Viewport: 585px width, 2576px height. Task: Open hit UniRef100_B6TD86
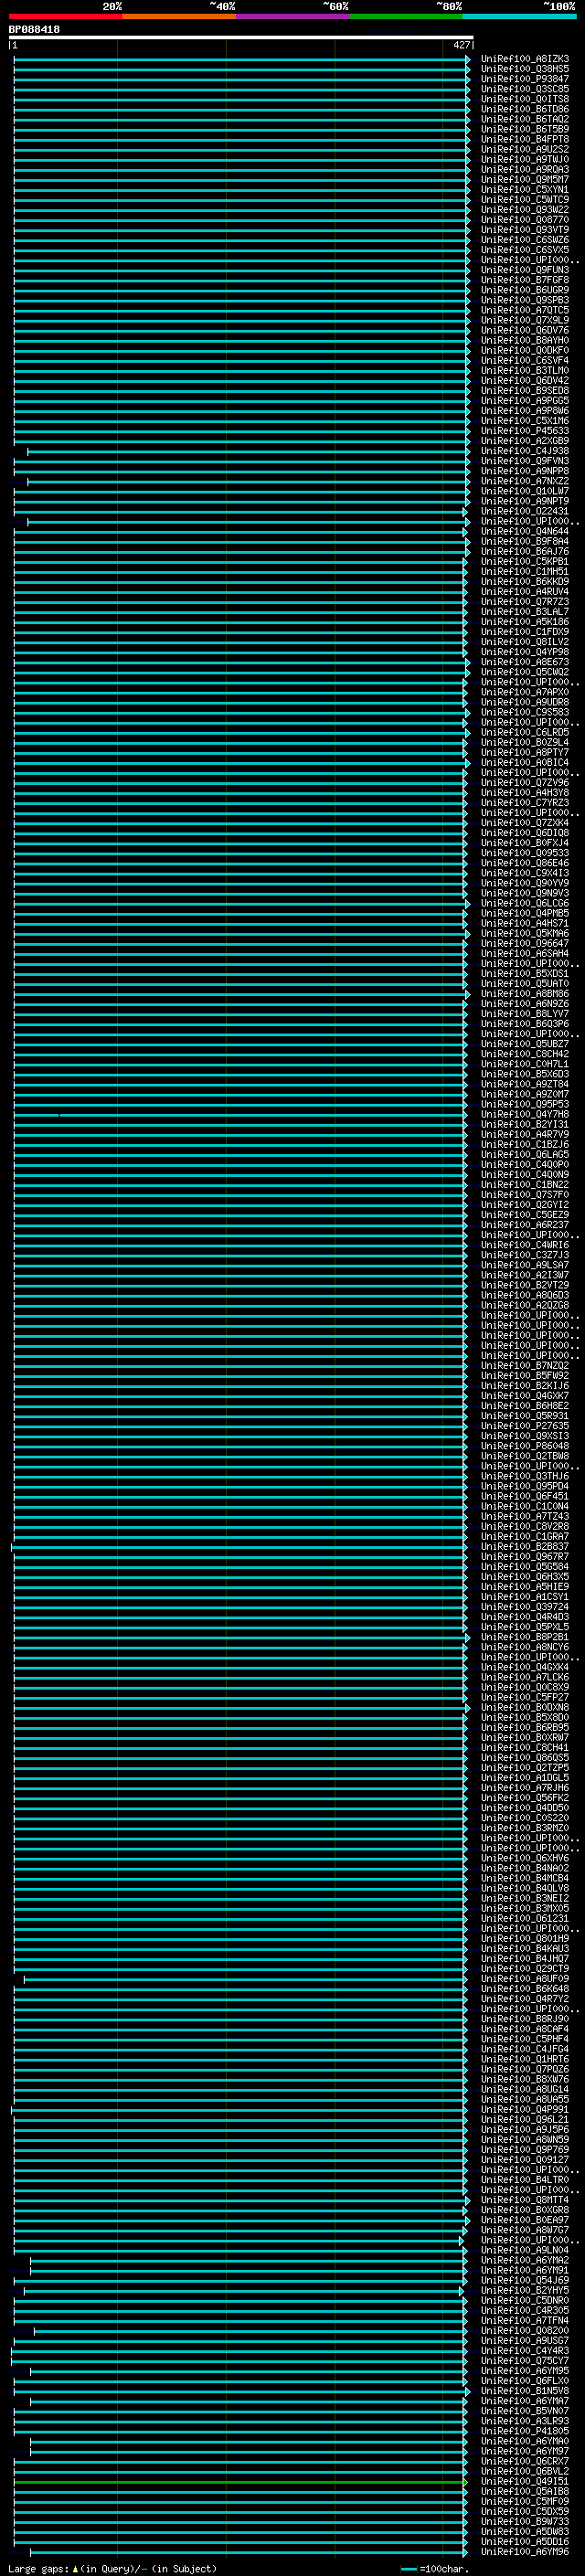524,109
